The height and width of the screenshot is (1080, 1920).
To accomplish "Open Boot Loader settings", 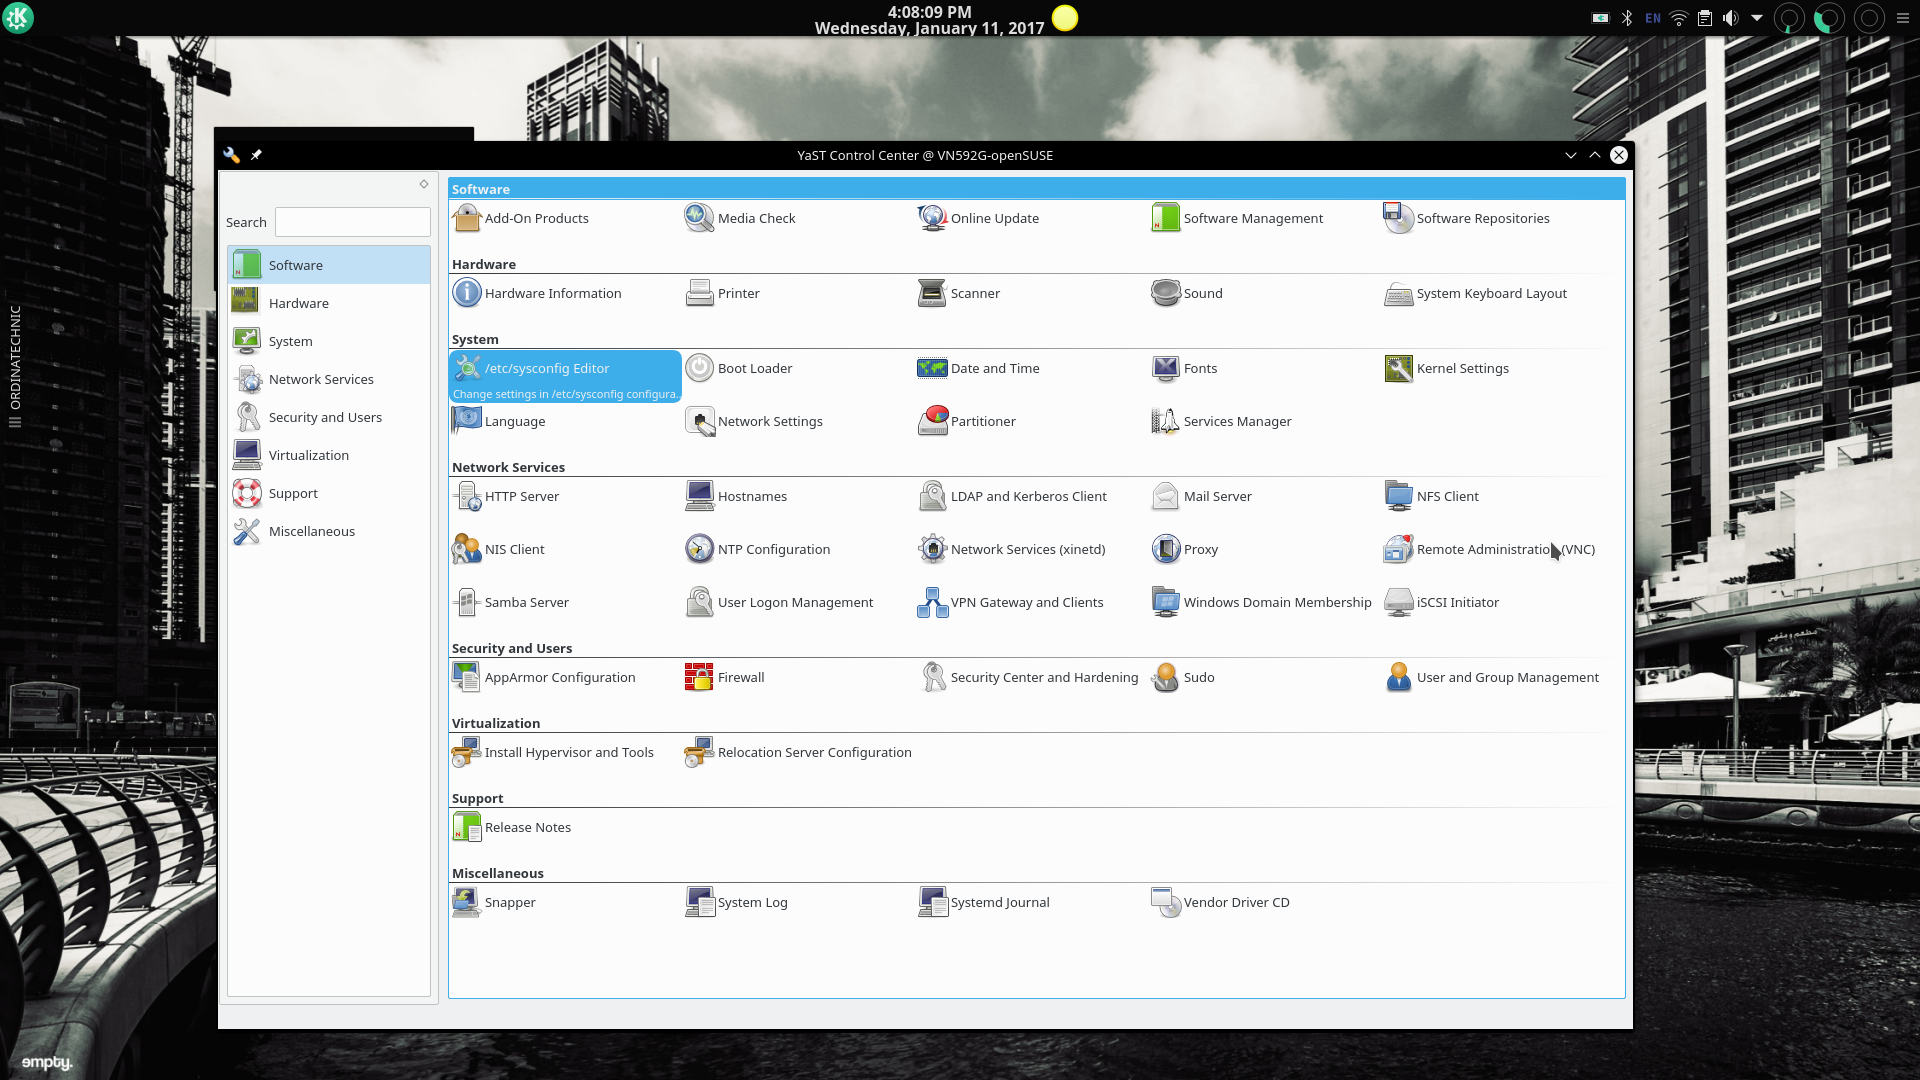I will point(739,368).
